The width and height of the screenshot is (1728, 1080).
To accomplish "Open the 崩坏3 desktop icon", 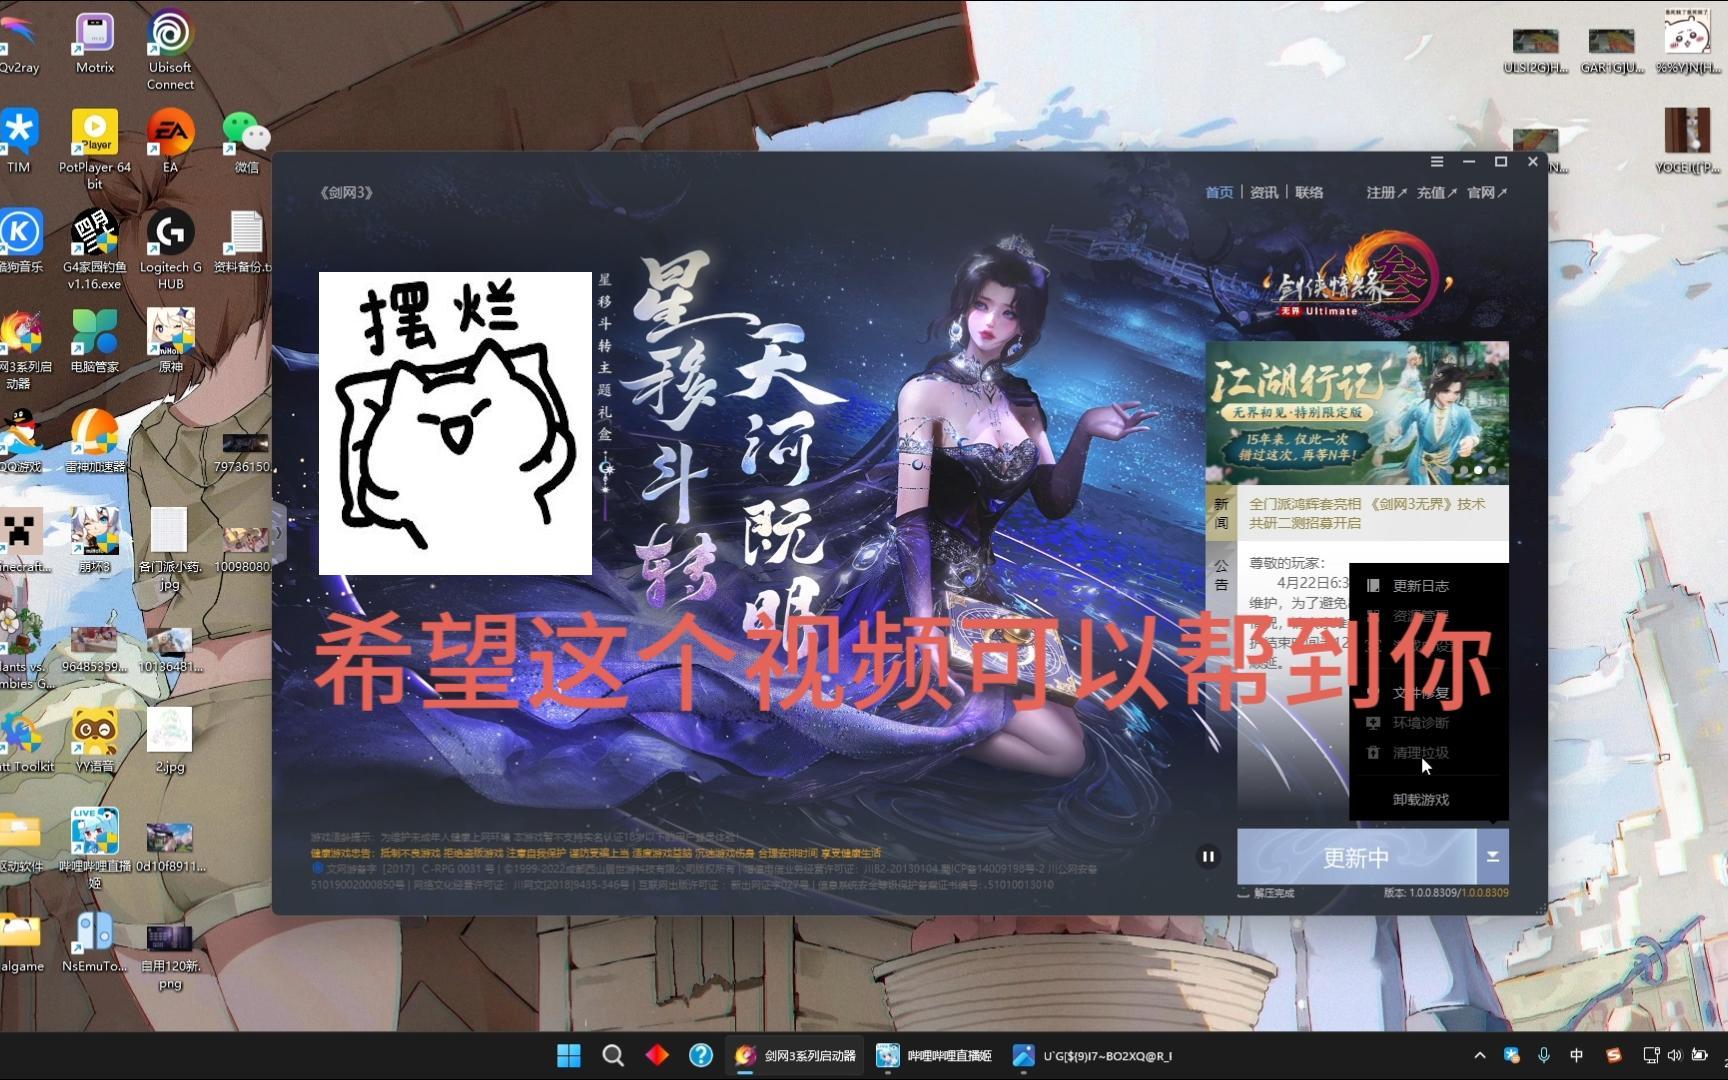I will [95, 541].
